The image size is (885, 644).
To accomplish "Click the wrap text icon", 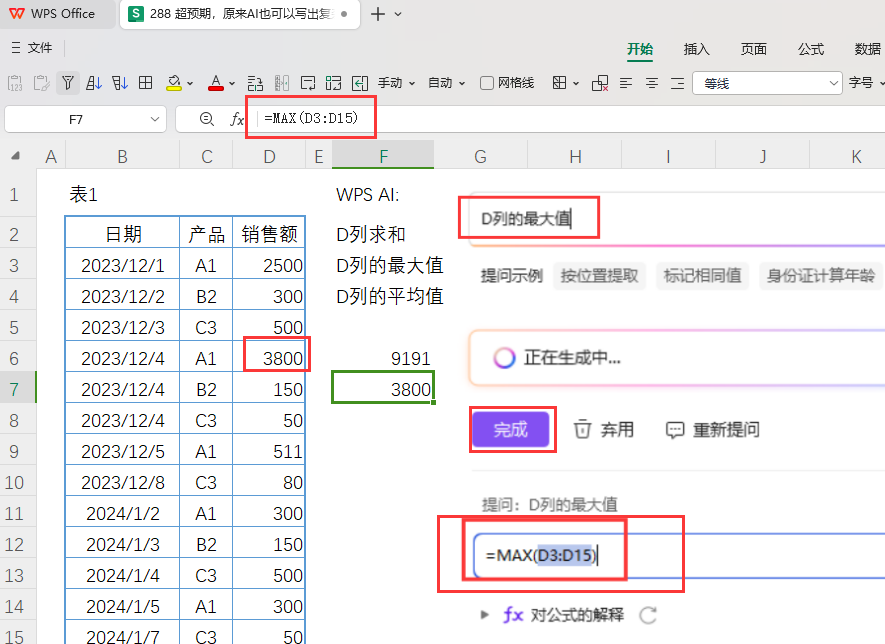I will pyautogui.click(x=308, y=84).
